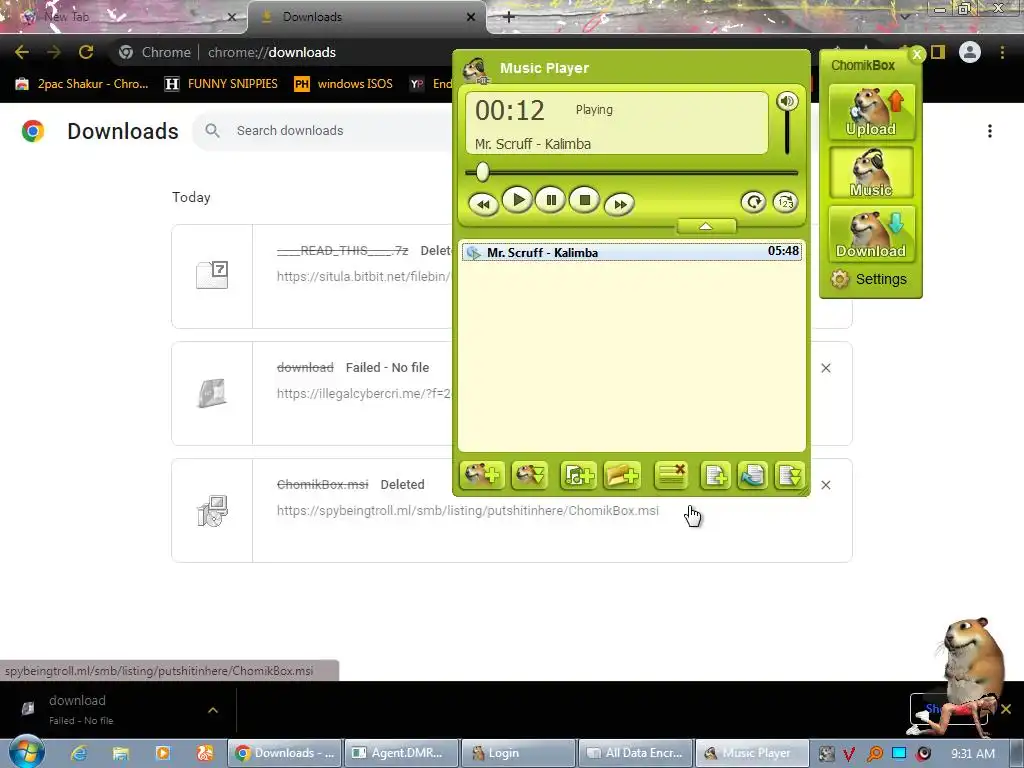1024x768 pixels.
Task: Switch to All Data Encr... taskbar window
Action: coord(634,753)
